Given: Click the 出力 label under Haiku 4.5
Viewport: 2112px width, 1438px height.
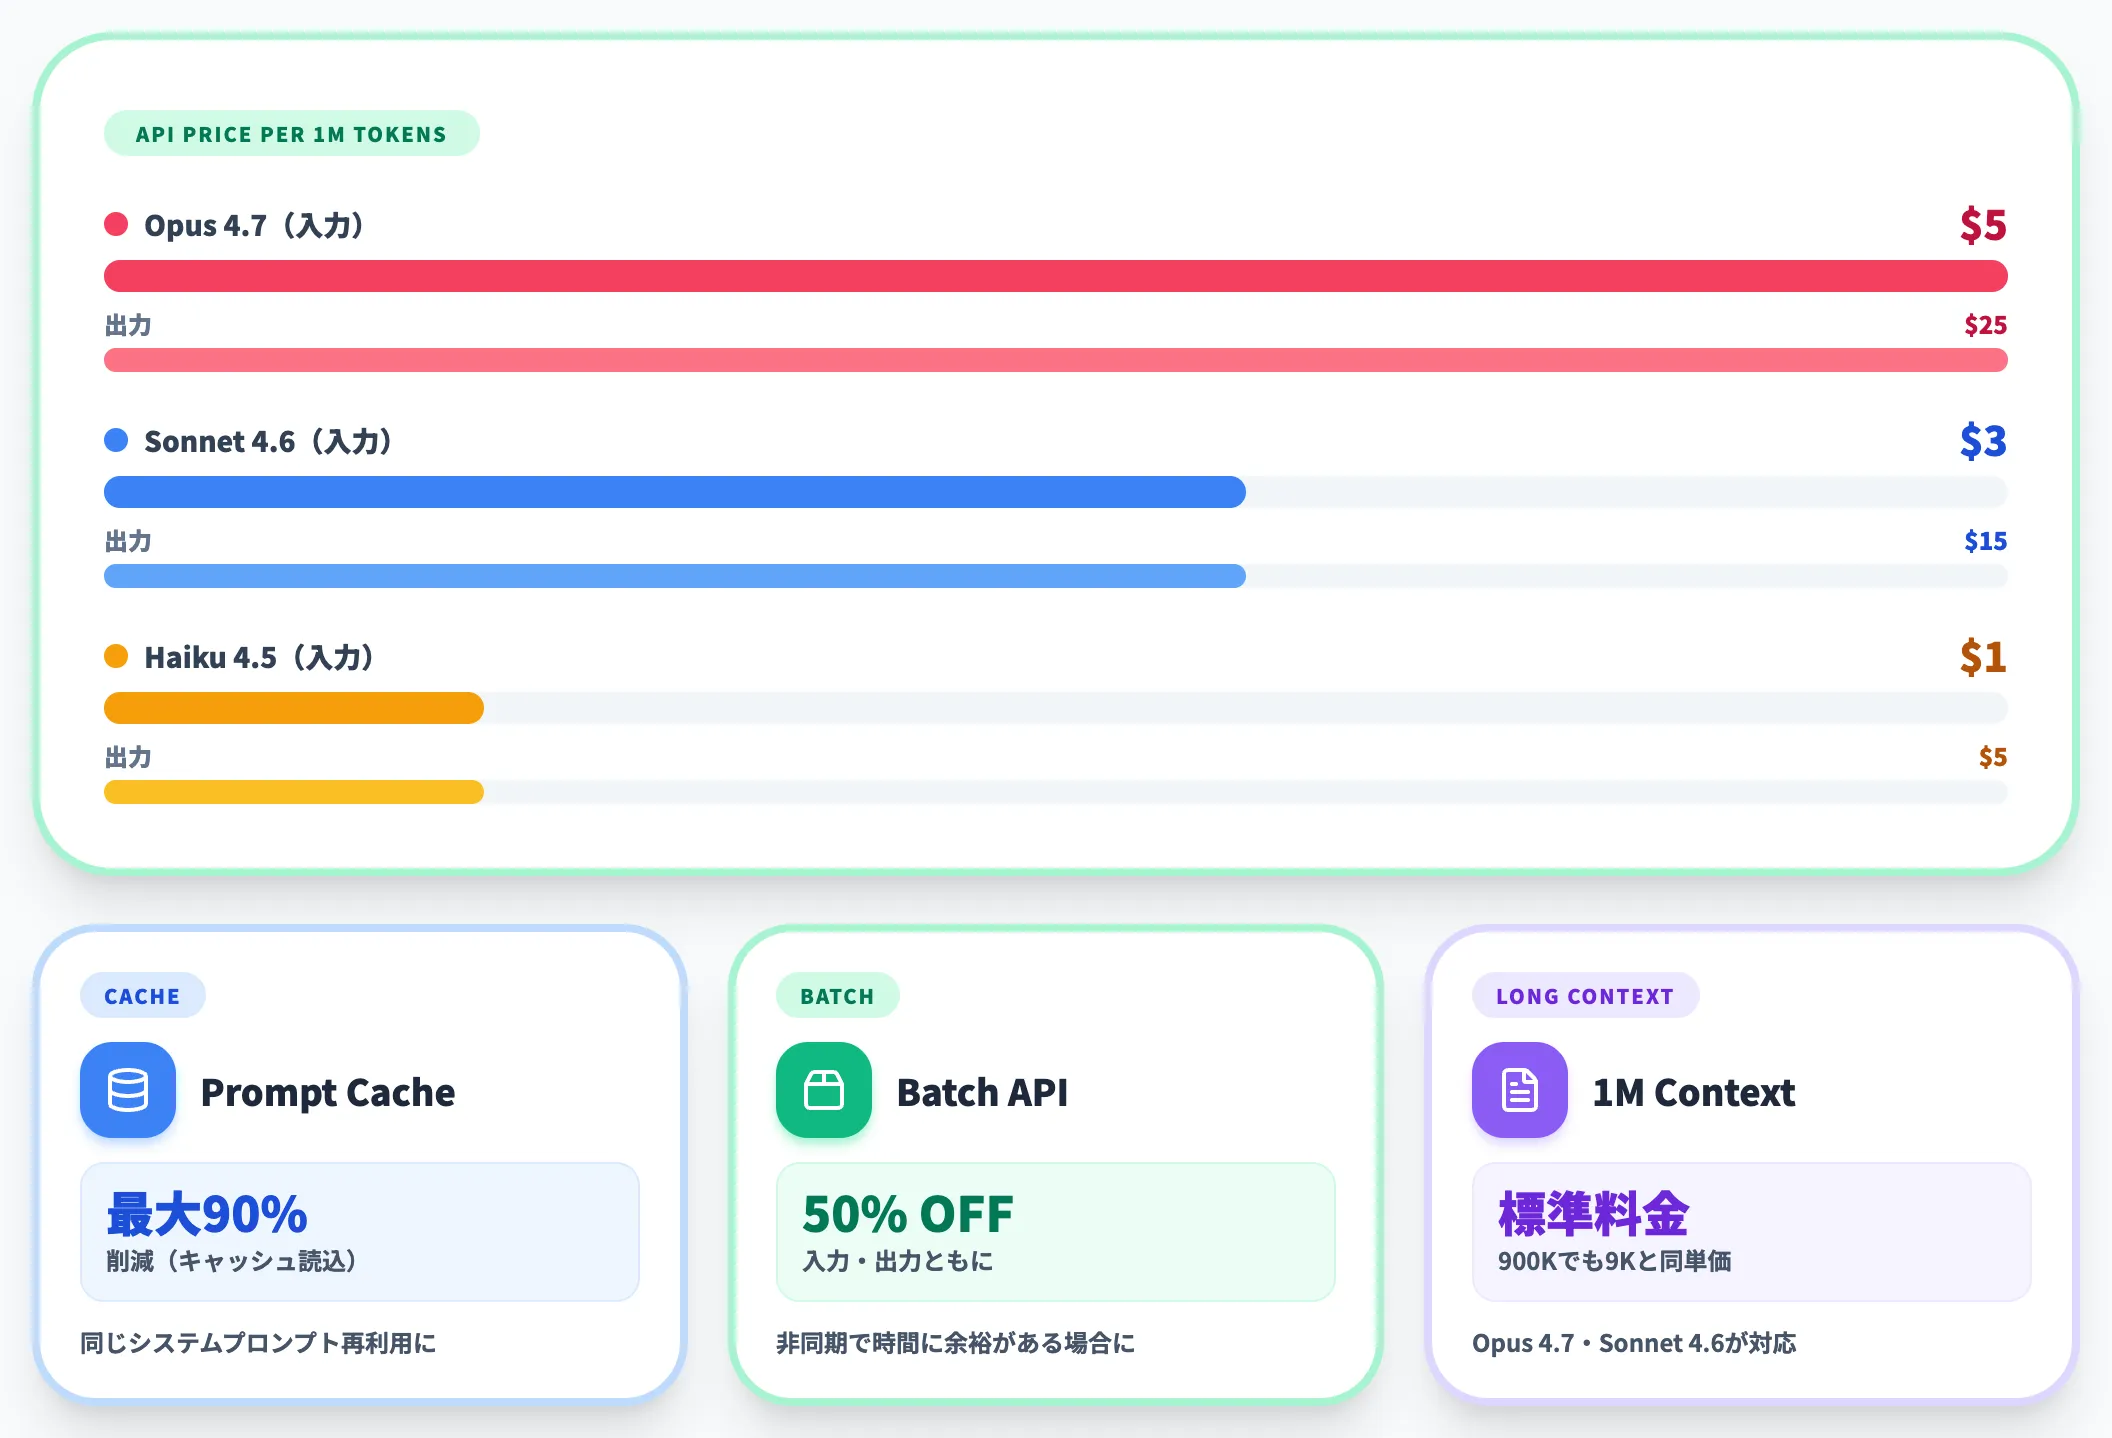Looking at the screenshot, I should click(128, 757).
